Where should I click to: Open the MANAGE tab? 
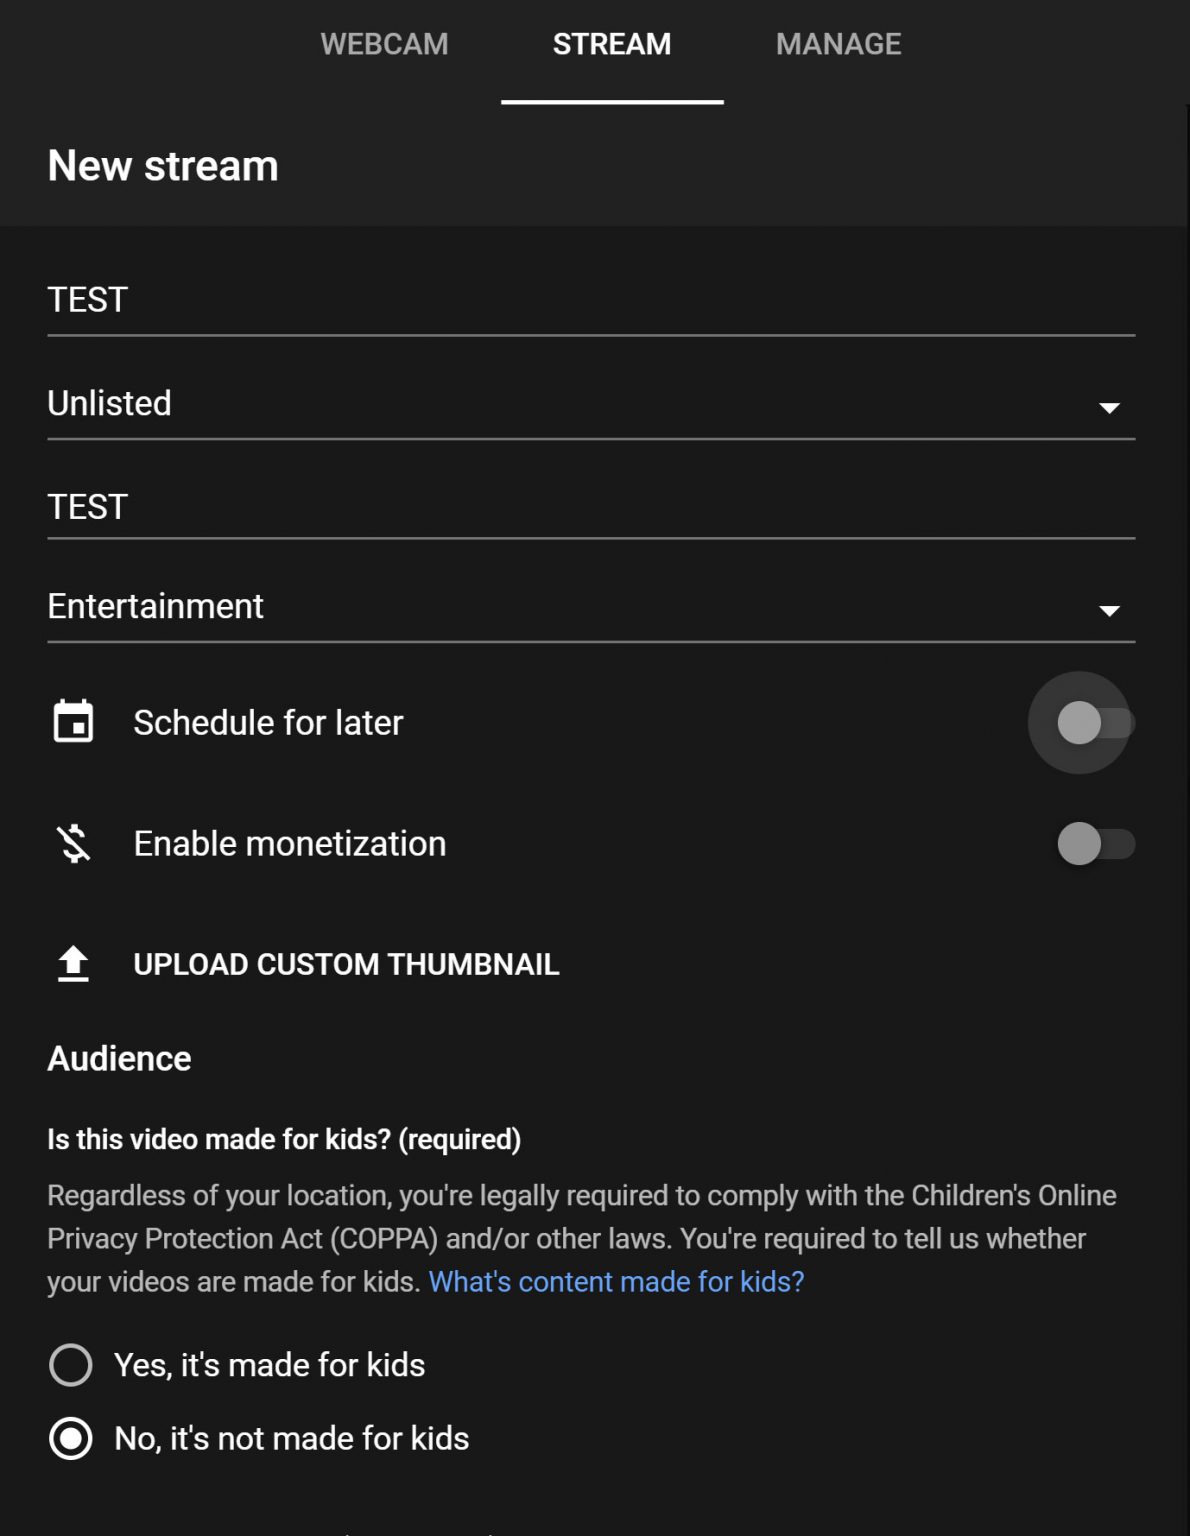coord(838,45)
